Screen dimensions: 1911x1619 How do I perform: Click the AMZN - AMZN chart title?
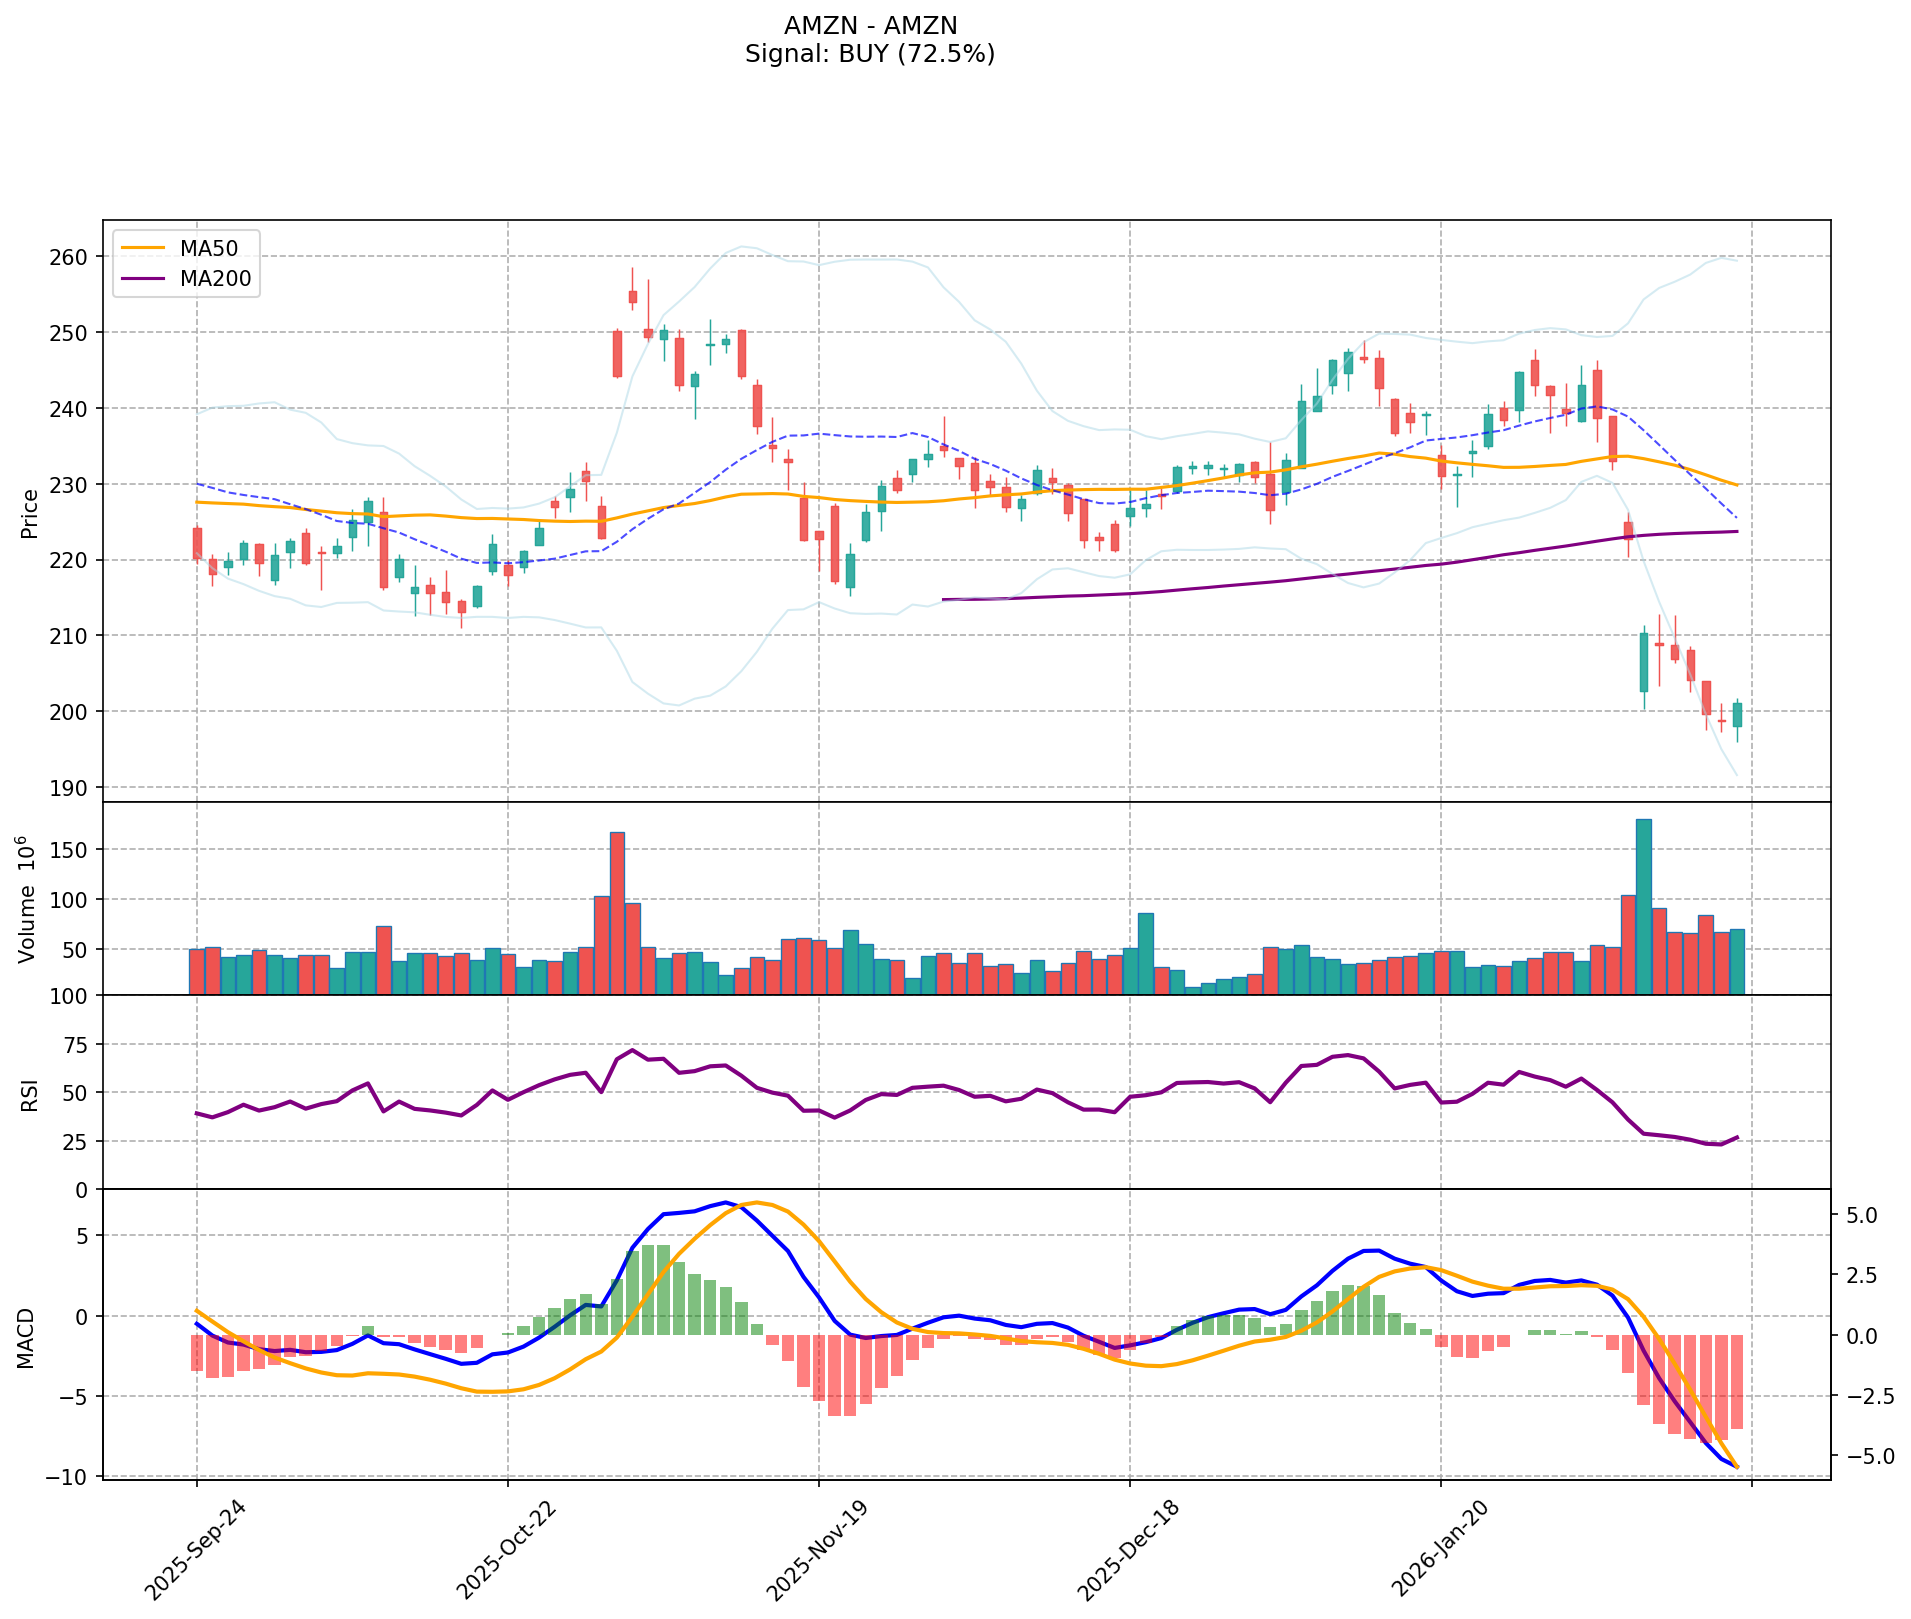pyautogui.click(x=870, y=26)
